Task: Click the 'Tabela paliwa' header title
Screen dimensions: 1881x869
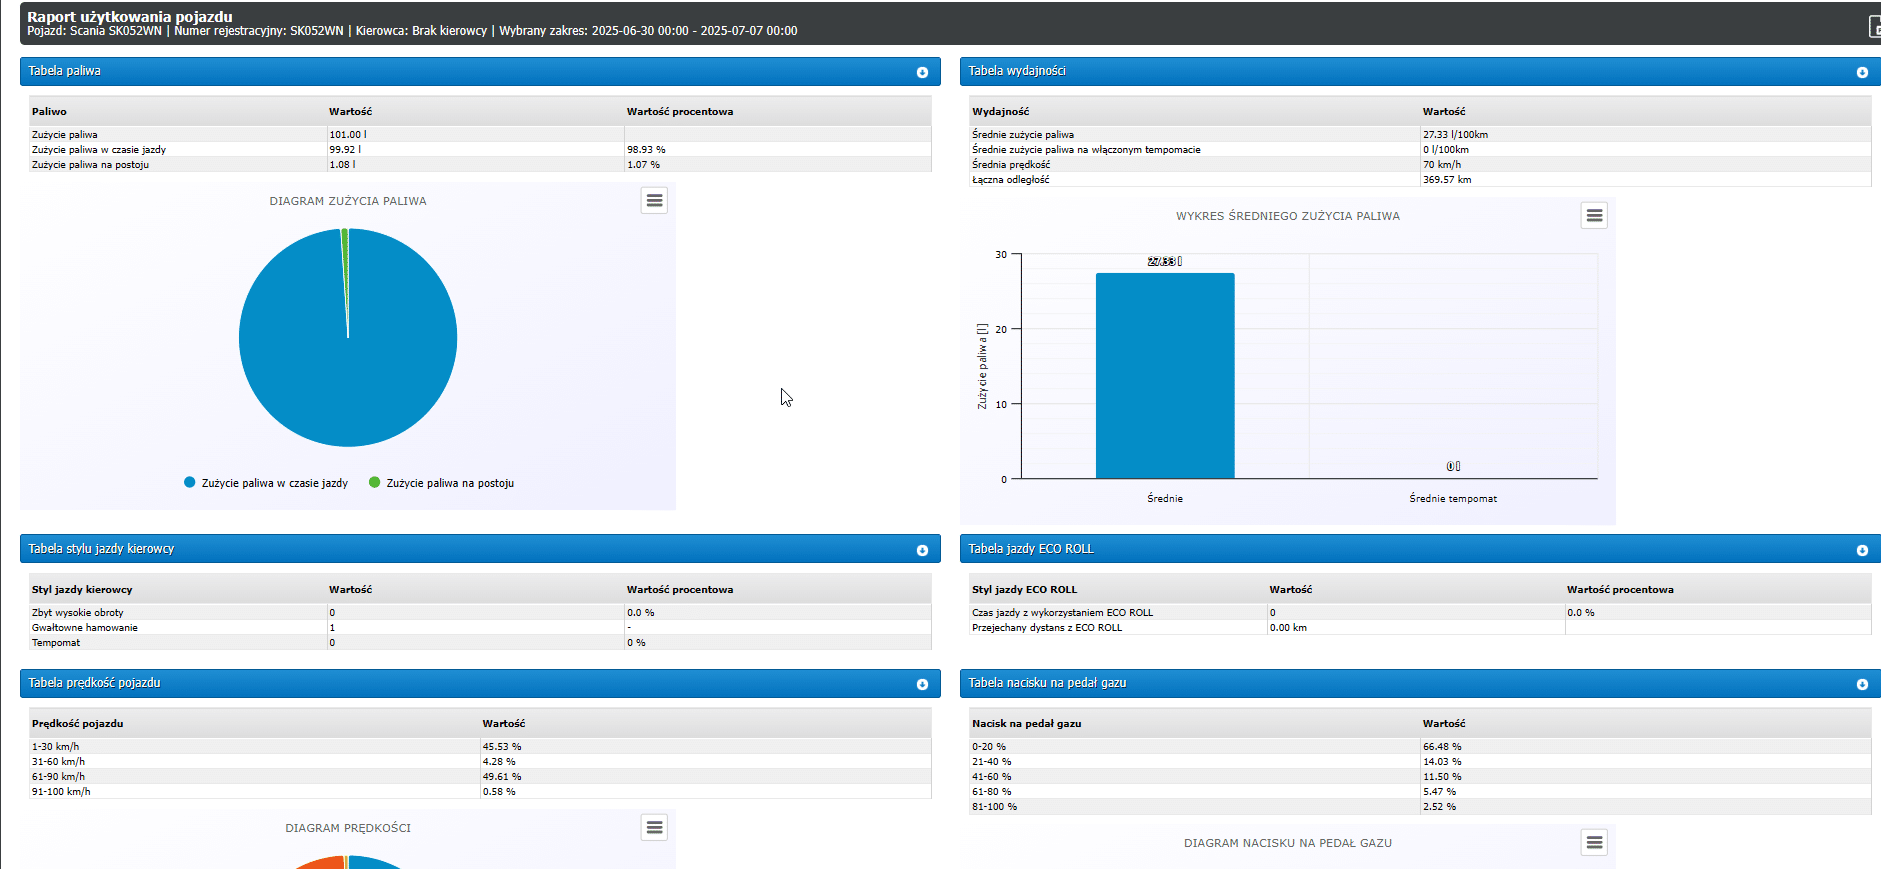Action: 65,71
